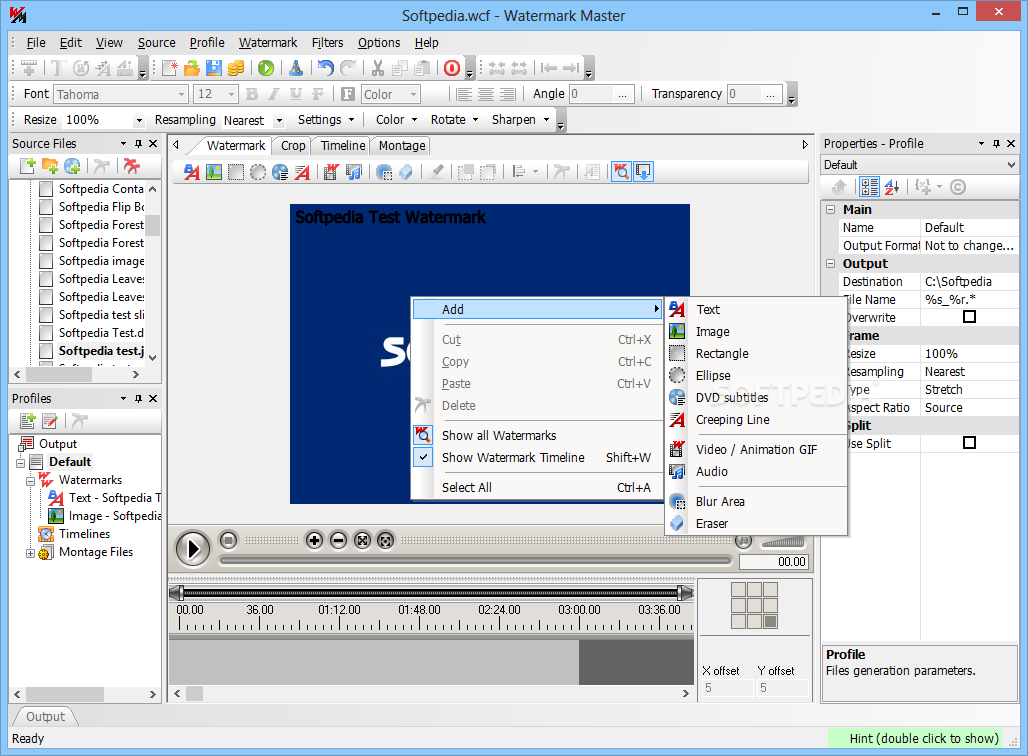Check the Softpedia image source file
The image size is (1028, 756).
click(x=46, y=261)
